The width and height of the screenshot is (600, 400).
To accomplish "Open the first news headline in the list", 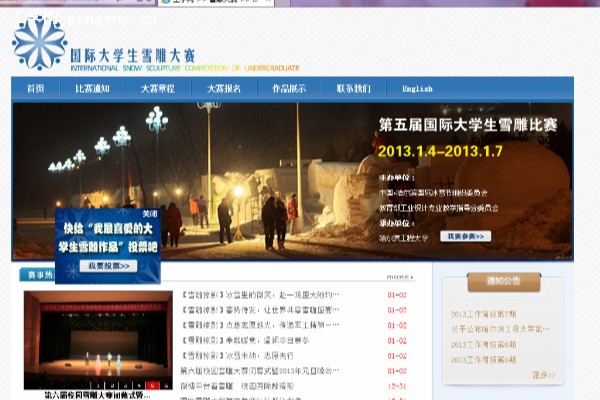I will tap(260, 295).
